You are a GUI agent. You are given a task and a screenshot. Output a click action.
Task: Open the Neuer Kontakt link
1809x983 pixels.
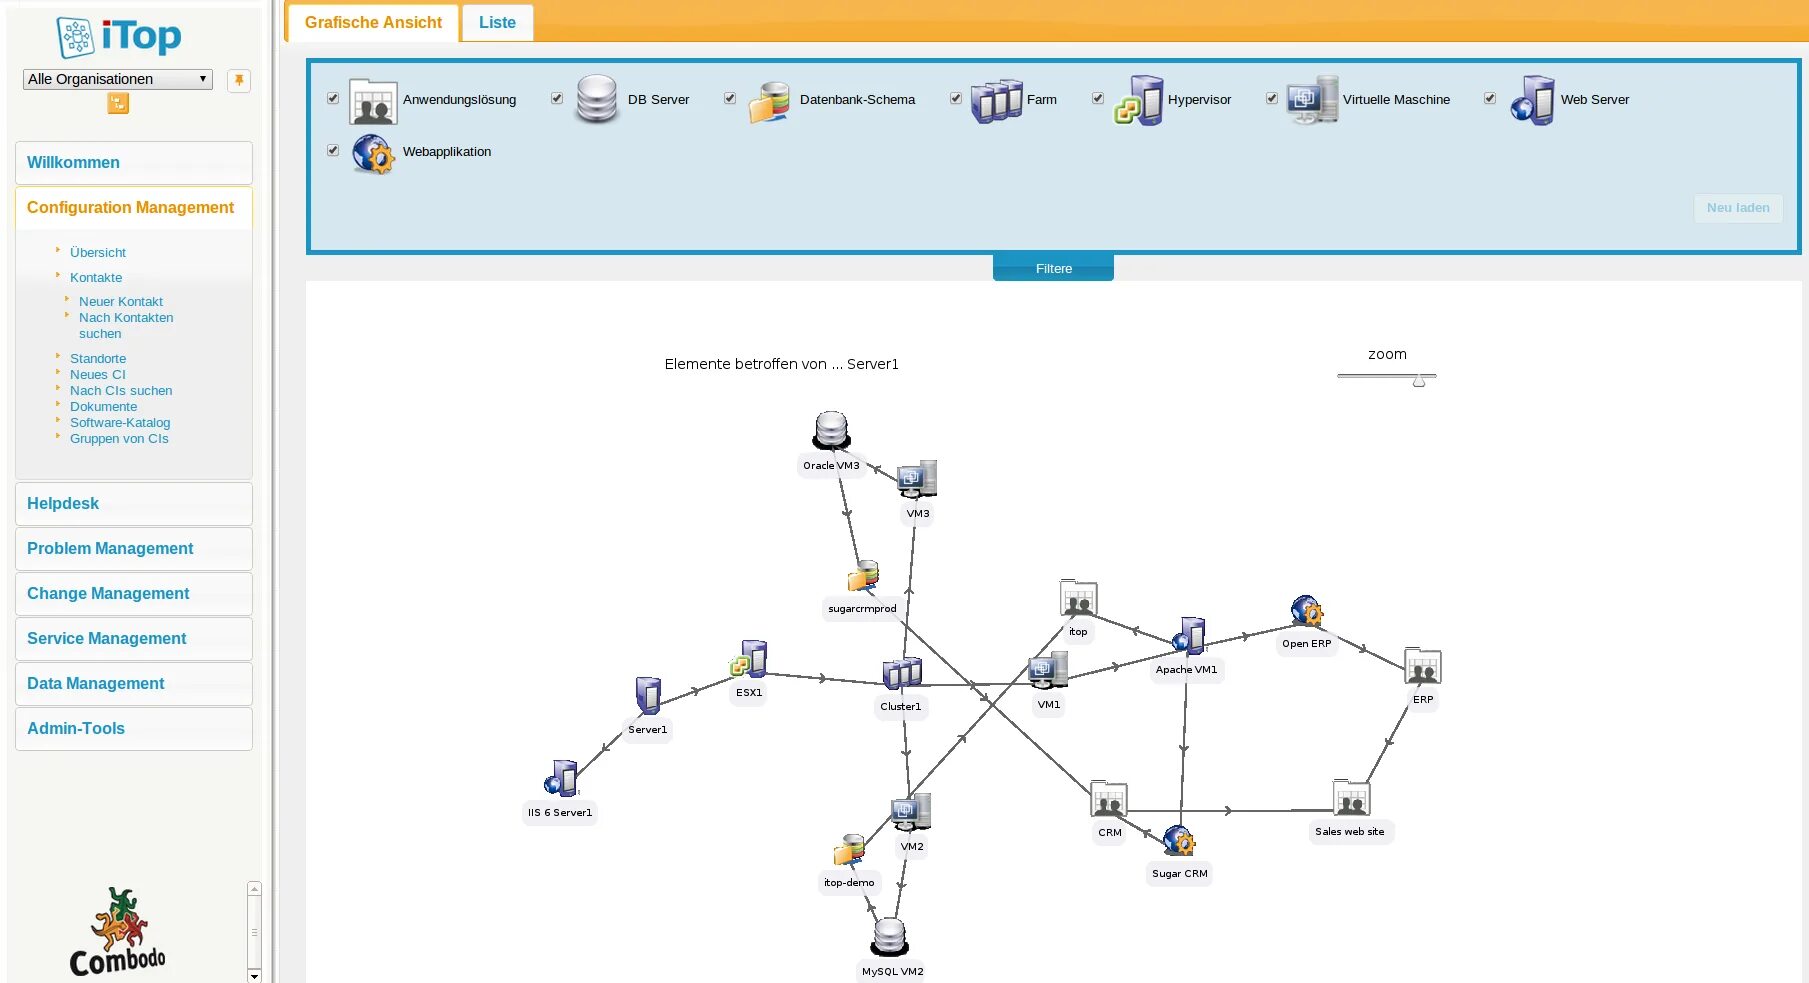pyautogui.click(x=121, y=301)
